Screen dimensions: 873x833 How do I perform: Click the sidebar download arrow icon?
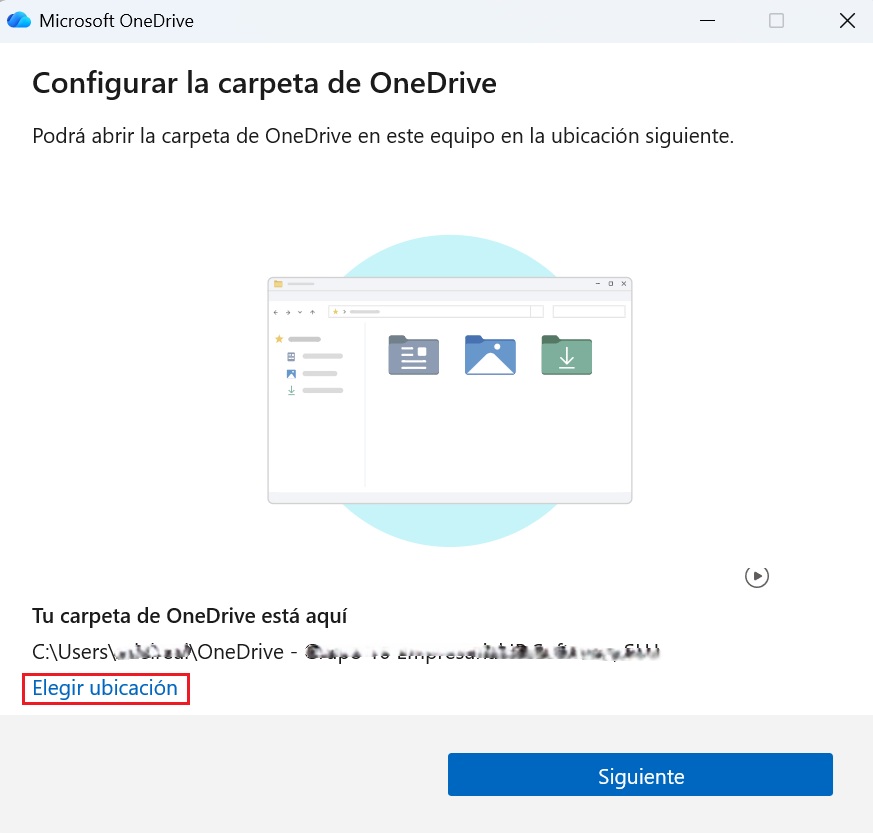[291, 390]
